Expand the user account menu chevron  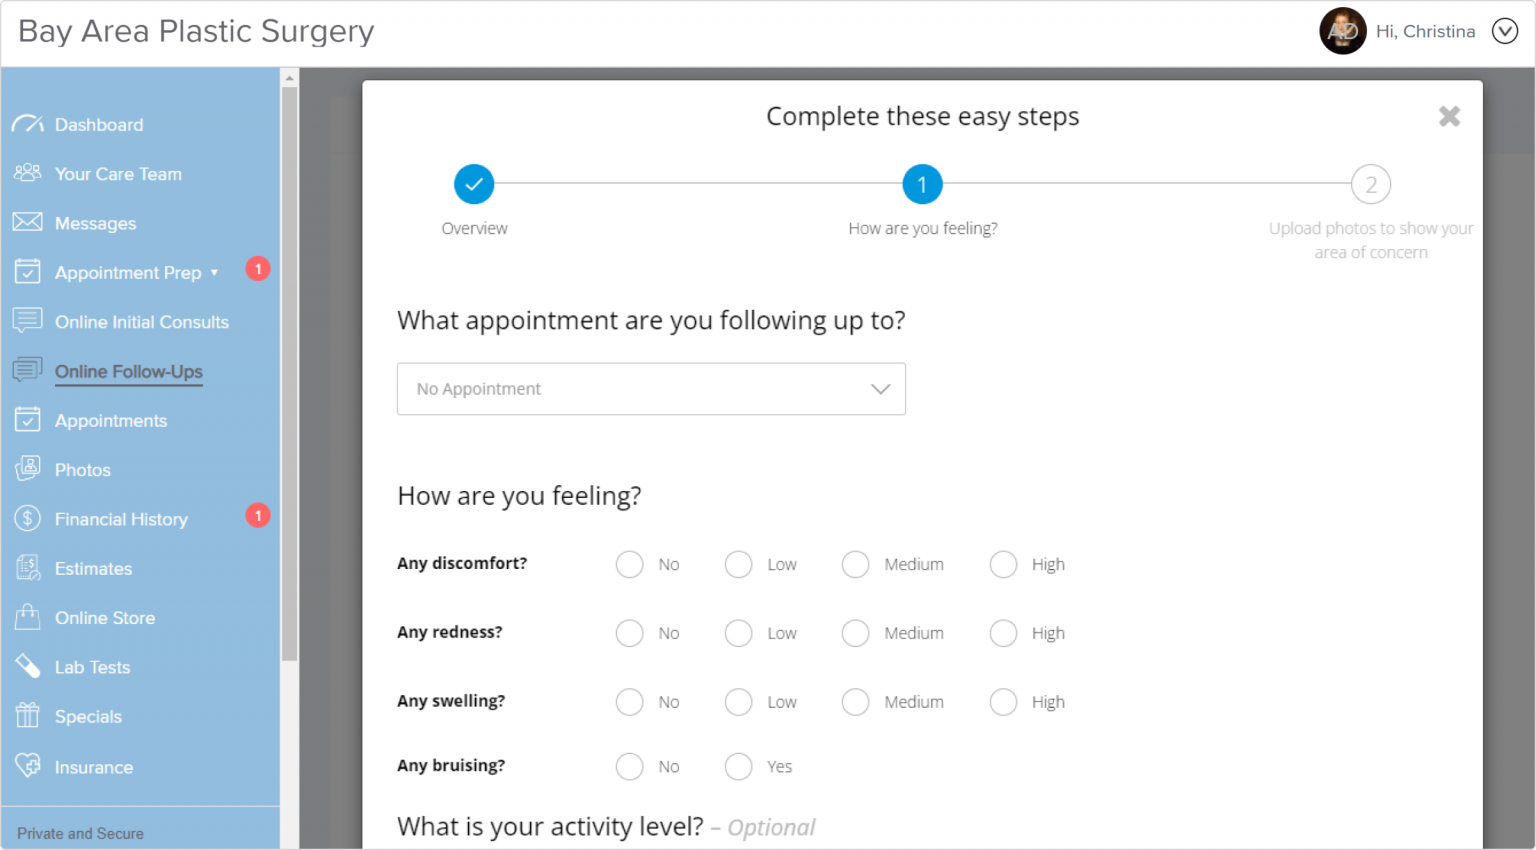(1505, 31)
